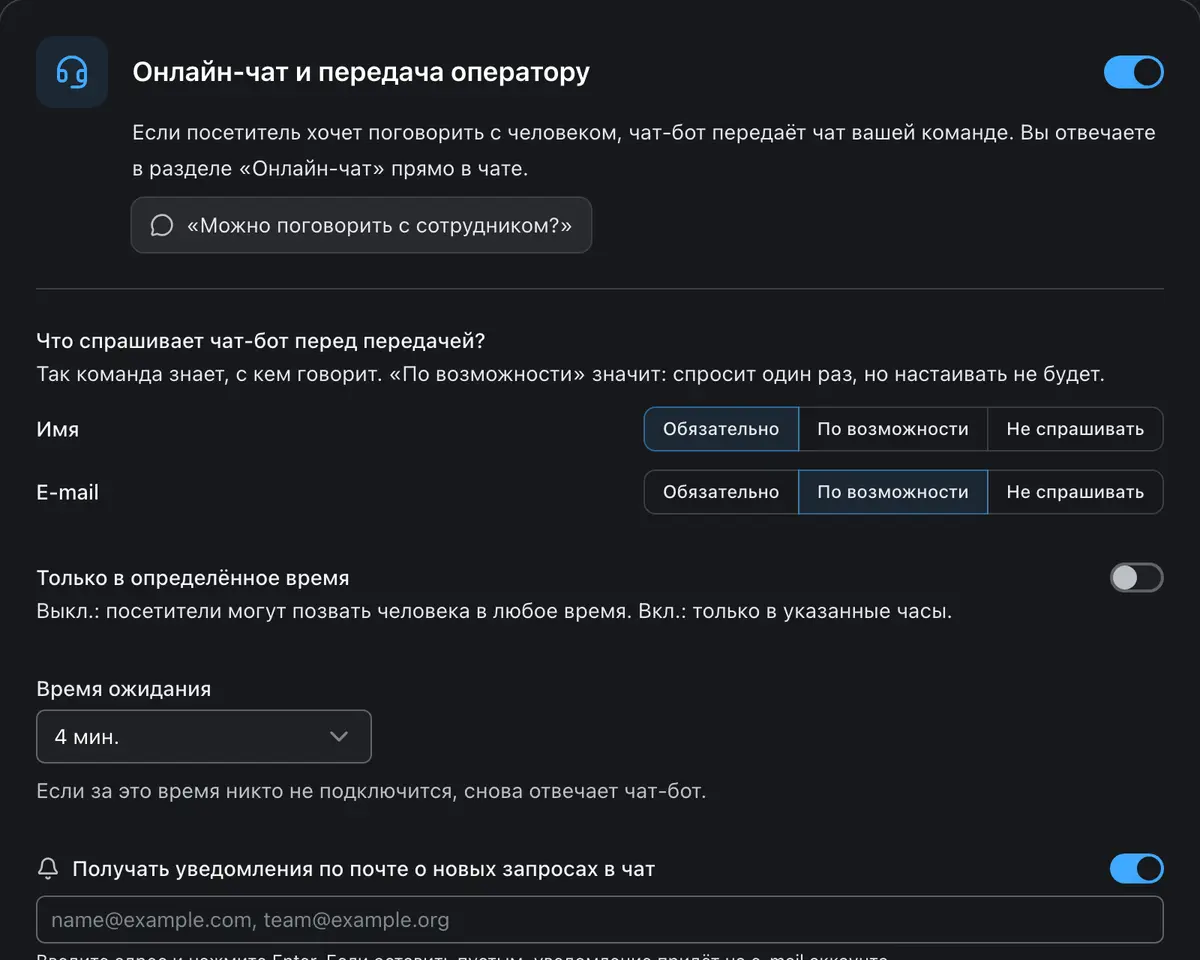Set E-mail to «Обязательно»

[x=721, y=492]
